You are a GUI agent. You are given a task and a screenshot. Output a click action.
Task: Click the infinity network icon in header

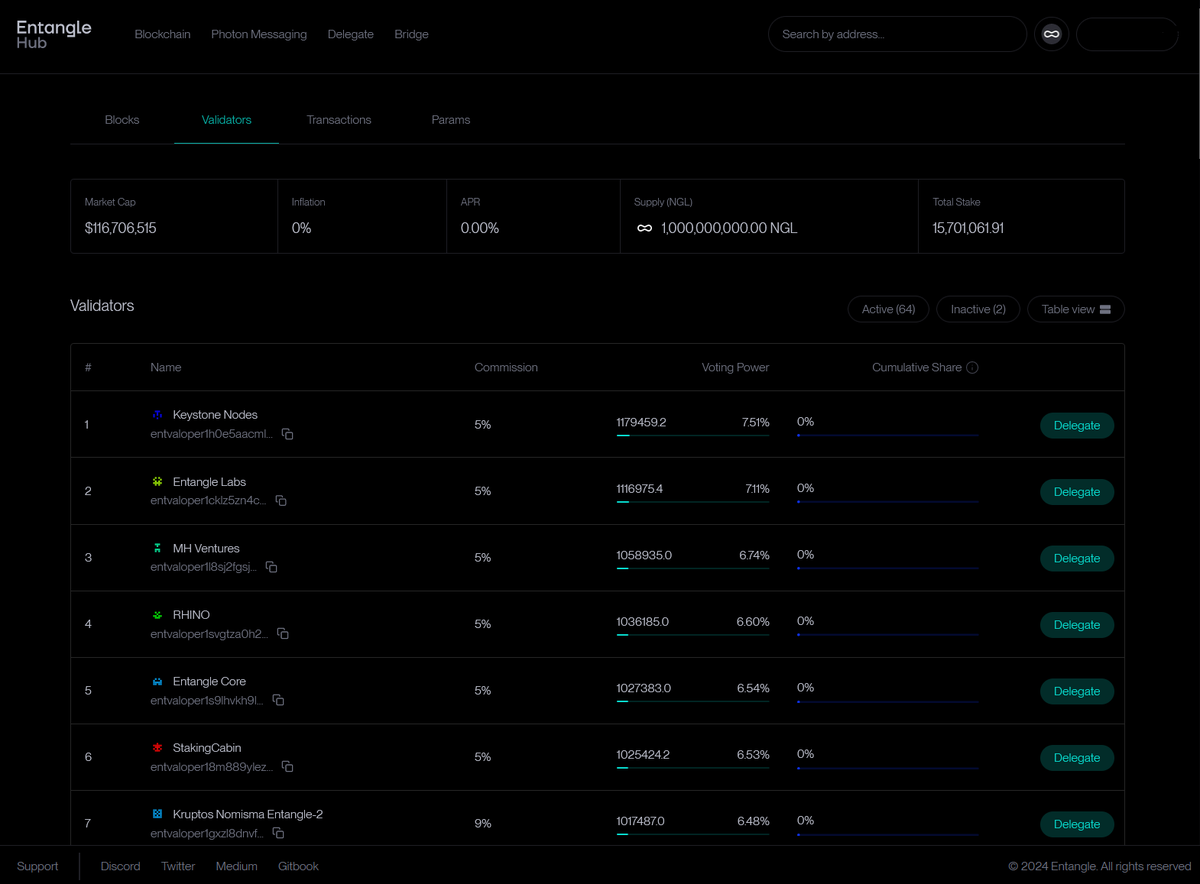1051,34
